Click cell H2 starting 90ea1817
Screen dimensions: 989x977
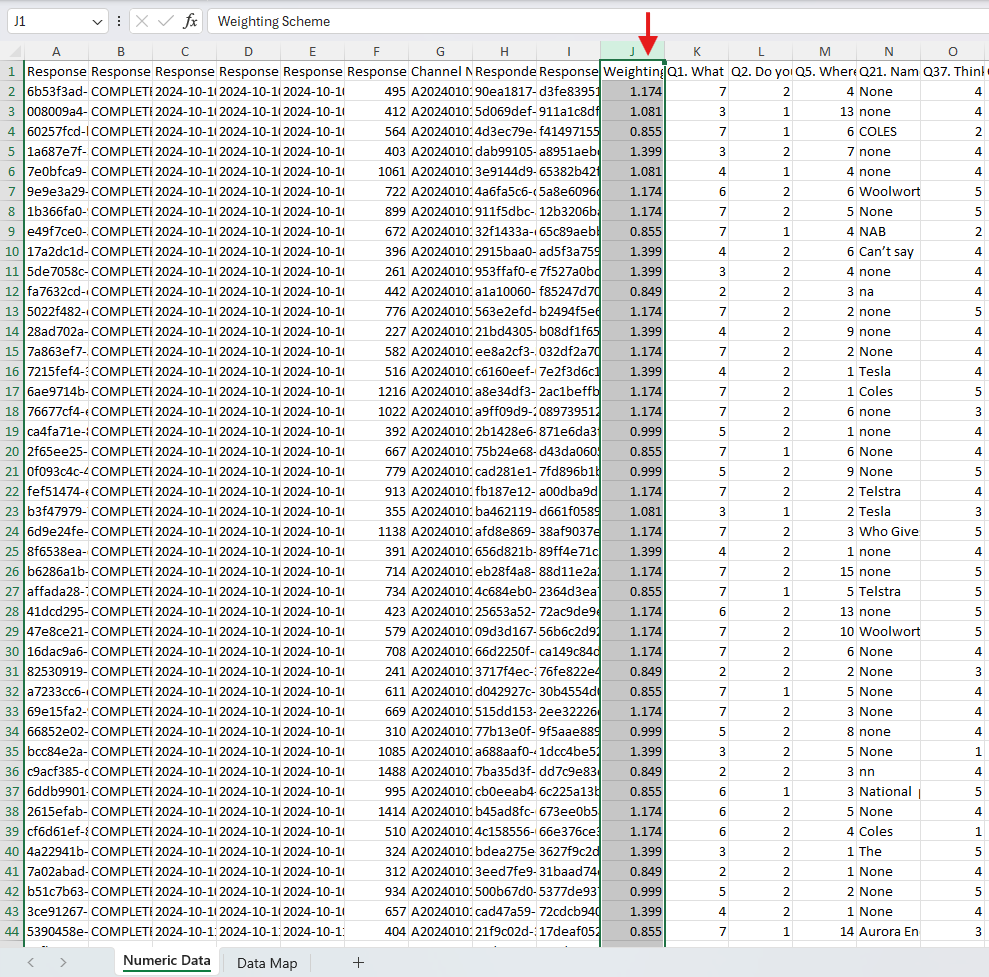(504, 91)
